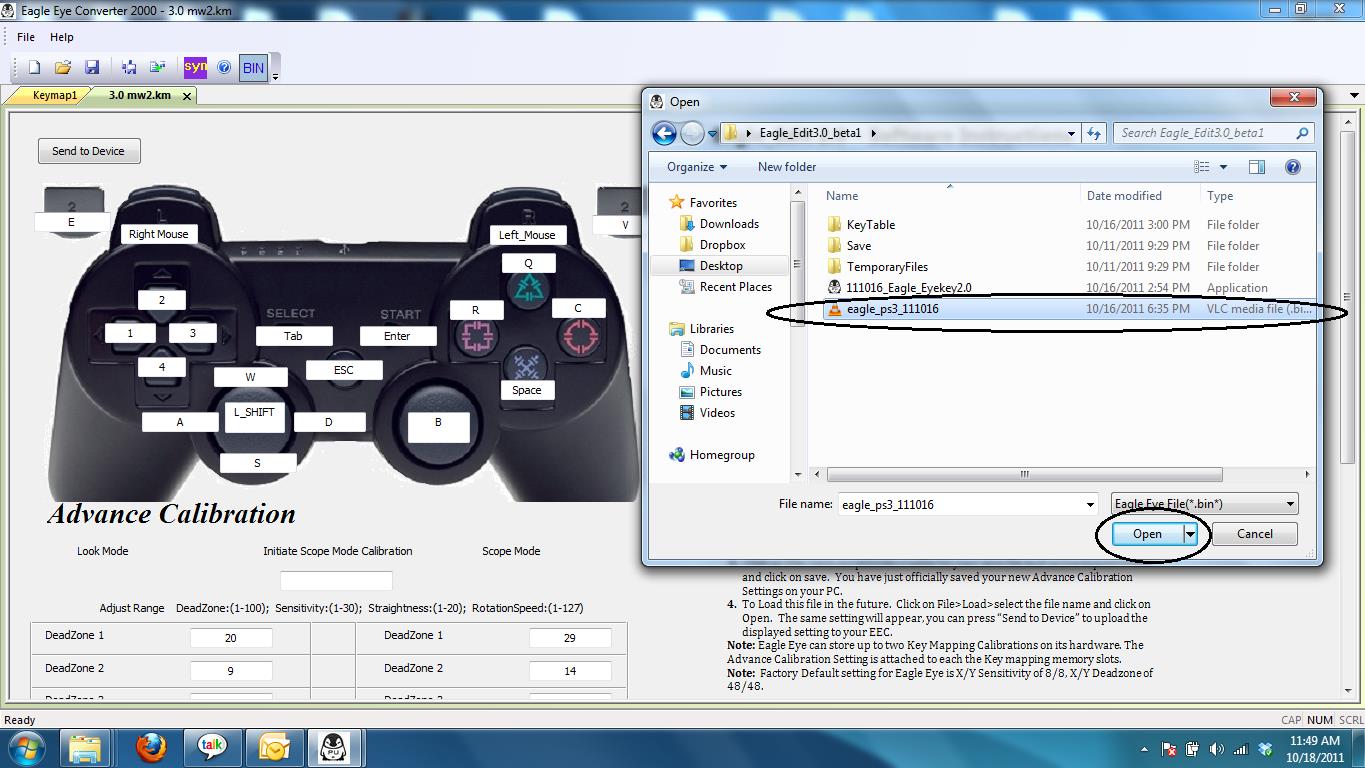Open the toolbar overflow options arrow
Viewport: 1365px width, 768px height.
click(x=275, y=76)
